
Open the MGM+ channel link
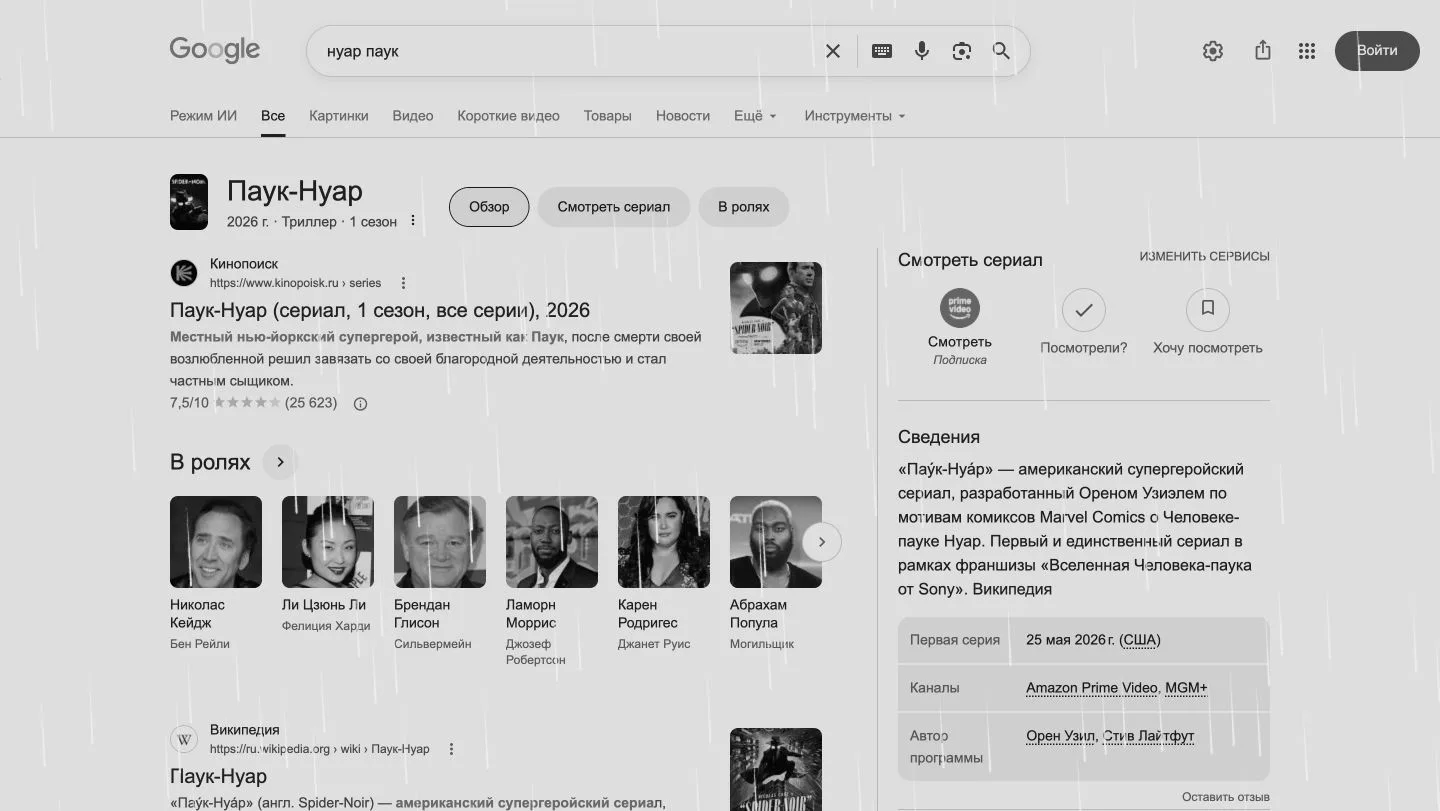point(1186,688)
